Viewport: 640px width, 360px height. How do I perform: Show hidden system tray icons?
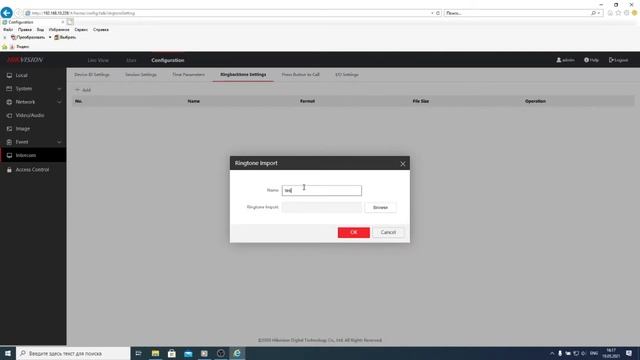[552, 353]
